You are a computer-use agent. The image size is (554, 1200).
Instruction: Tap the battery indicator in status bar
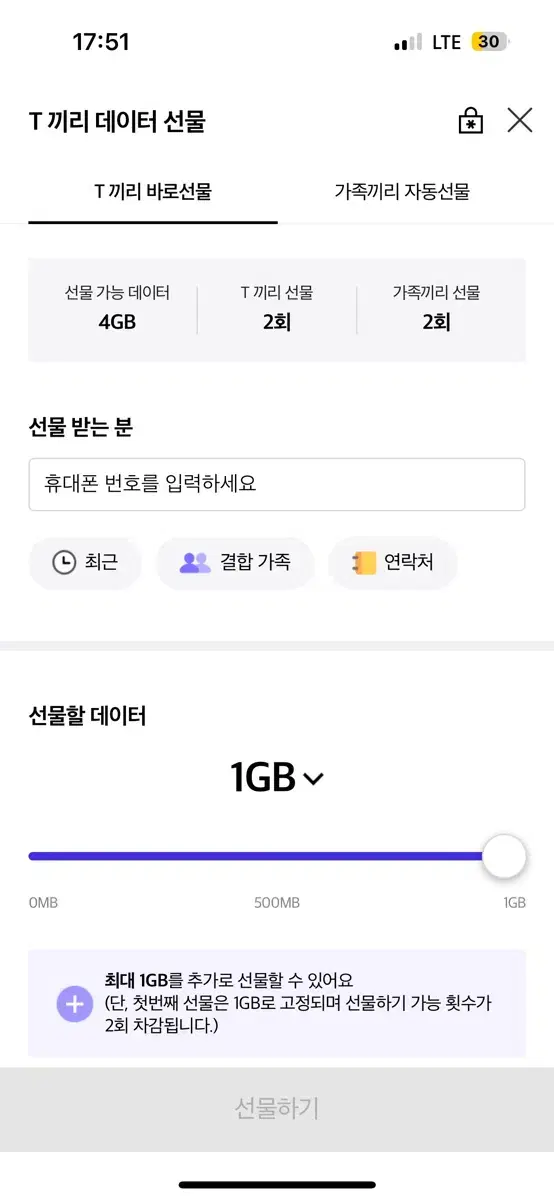491,42
